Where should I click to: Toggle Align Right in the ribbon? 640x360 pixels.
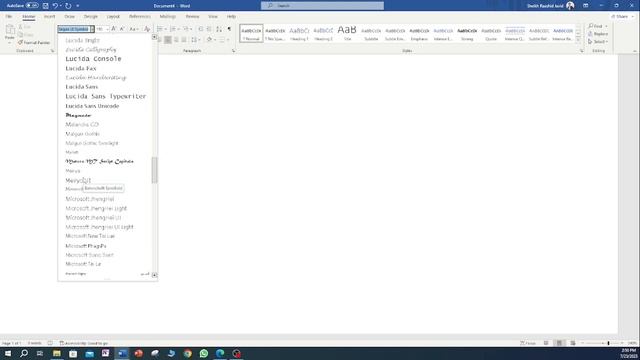[x=176, y=40]
